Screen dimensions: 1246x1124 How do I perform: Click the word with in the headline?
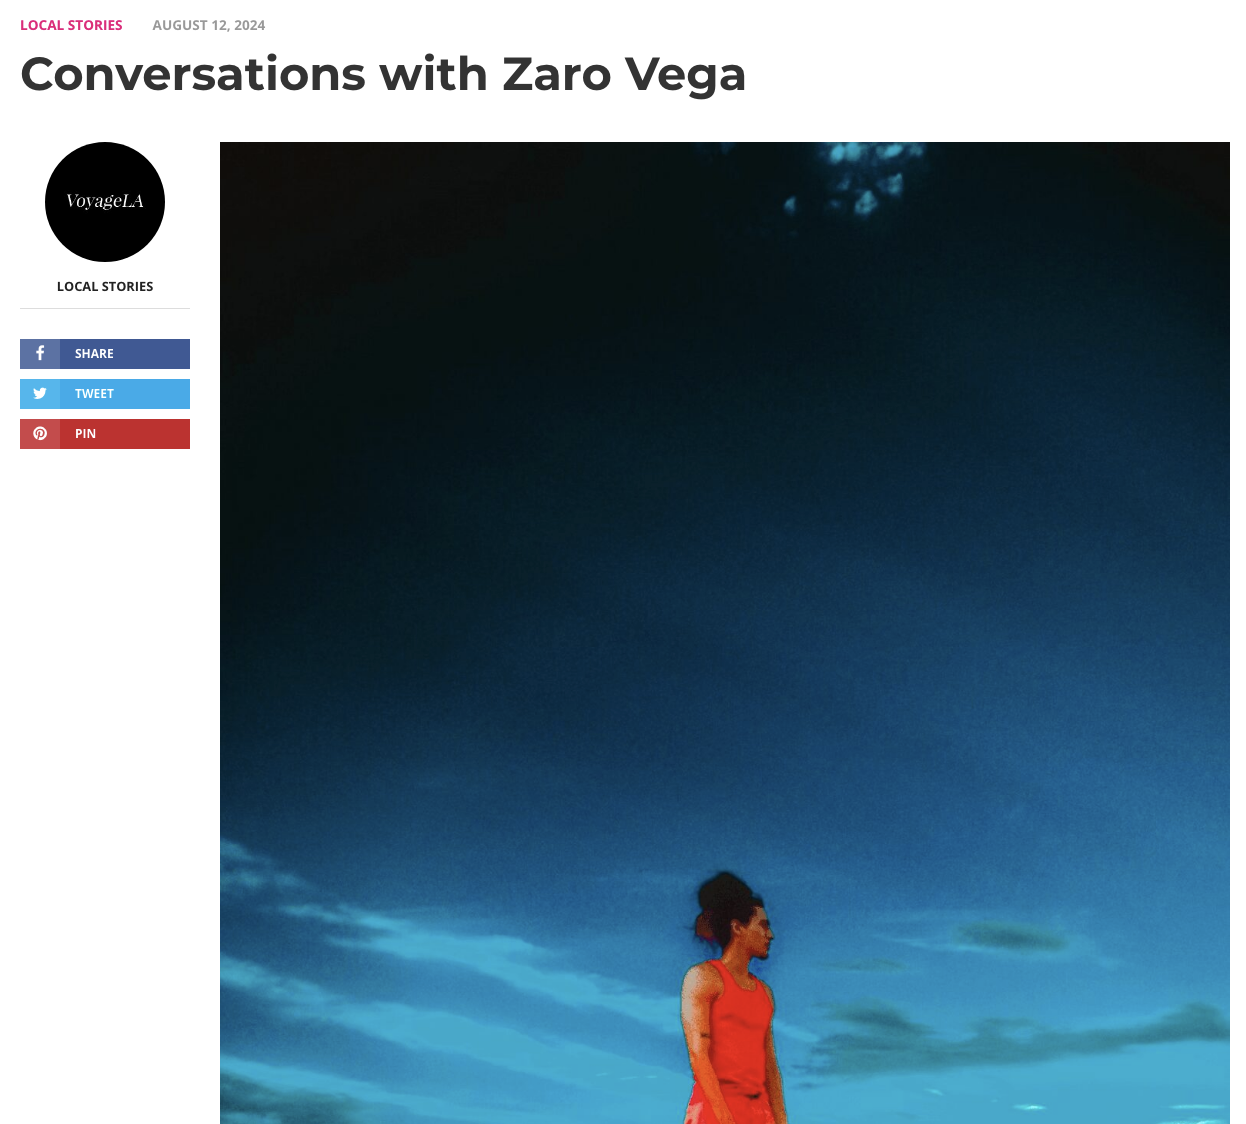[x=434, y=74]
